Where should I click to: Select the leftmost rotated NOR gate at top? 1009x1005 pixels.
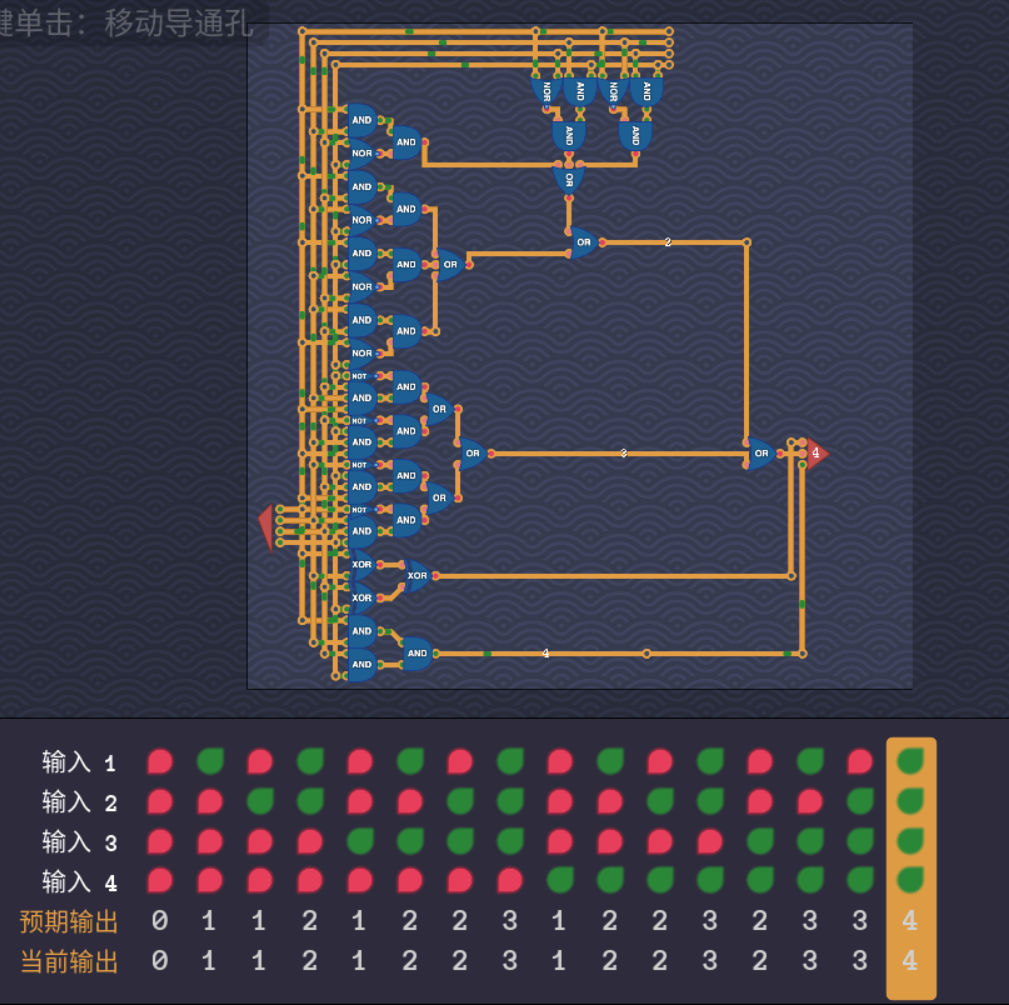(x=546, y=92)
